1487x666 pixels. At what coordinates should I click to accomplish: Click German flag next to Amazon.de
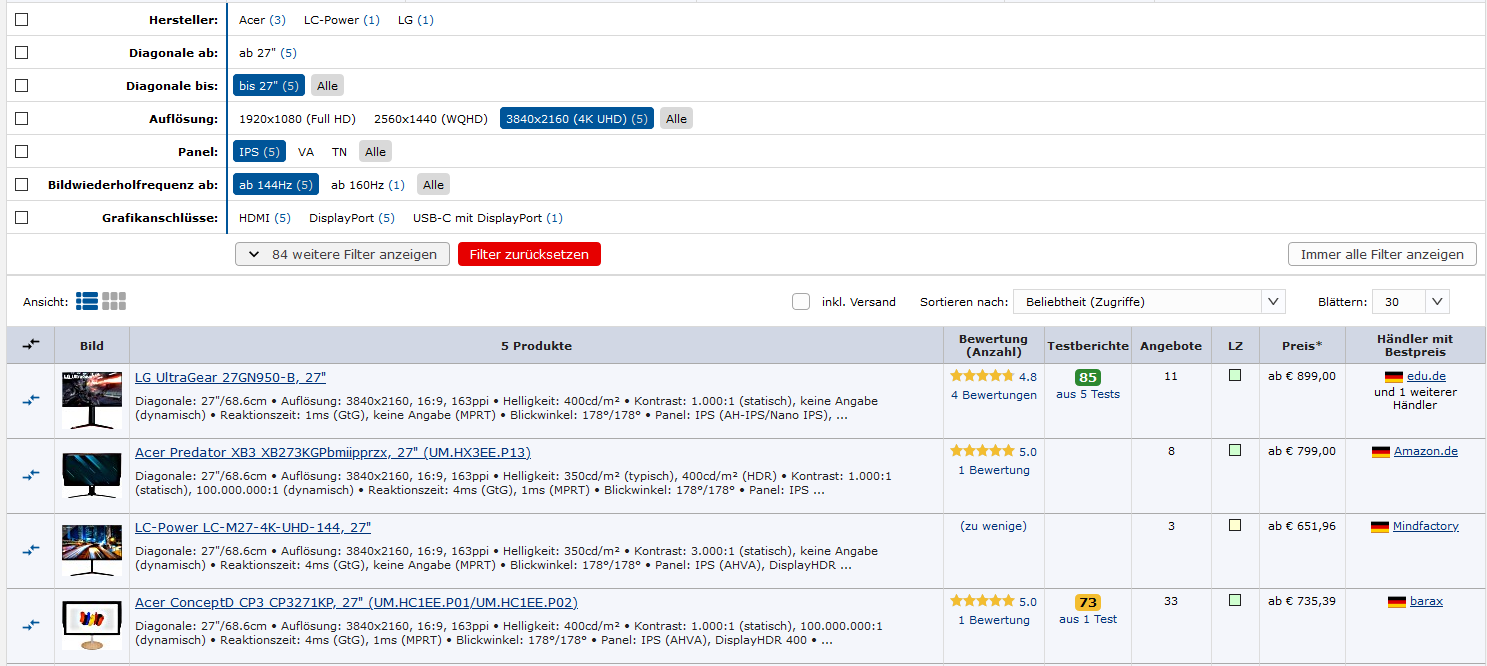(1381, 452)
